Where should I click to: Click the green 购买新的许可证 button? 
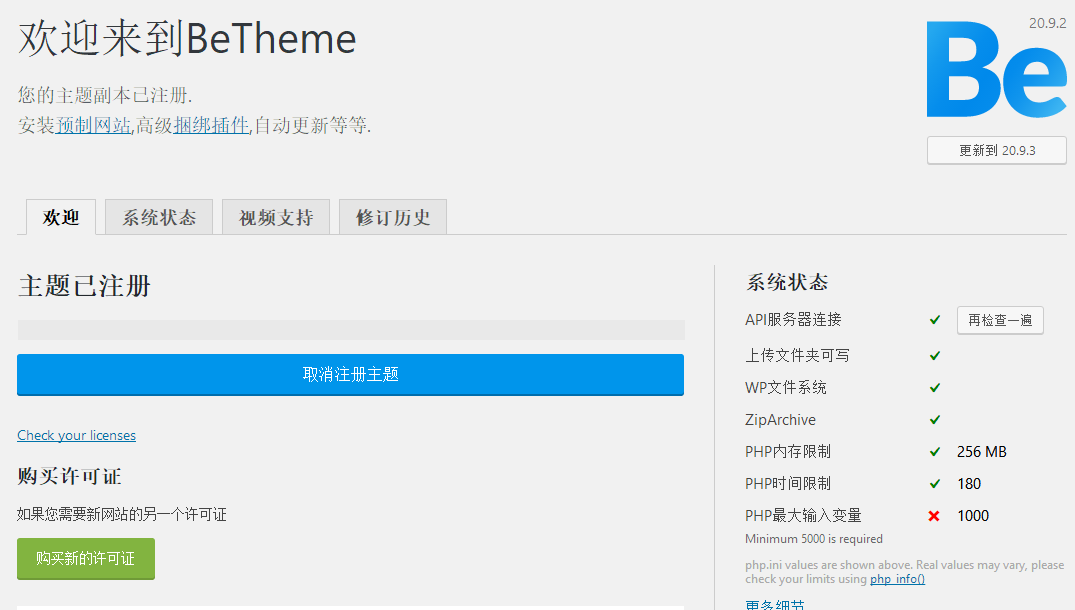[85, 559]
